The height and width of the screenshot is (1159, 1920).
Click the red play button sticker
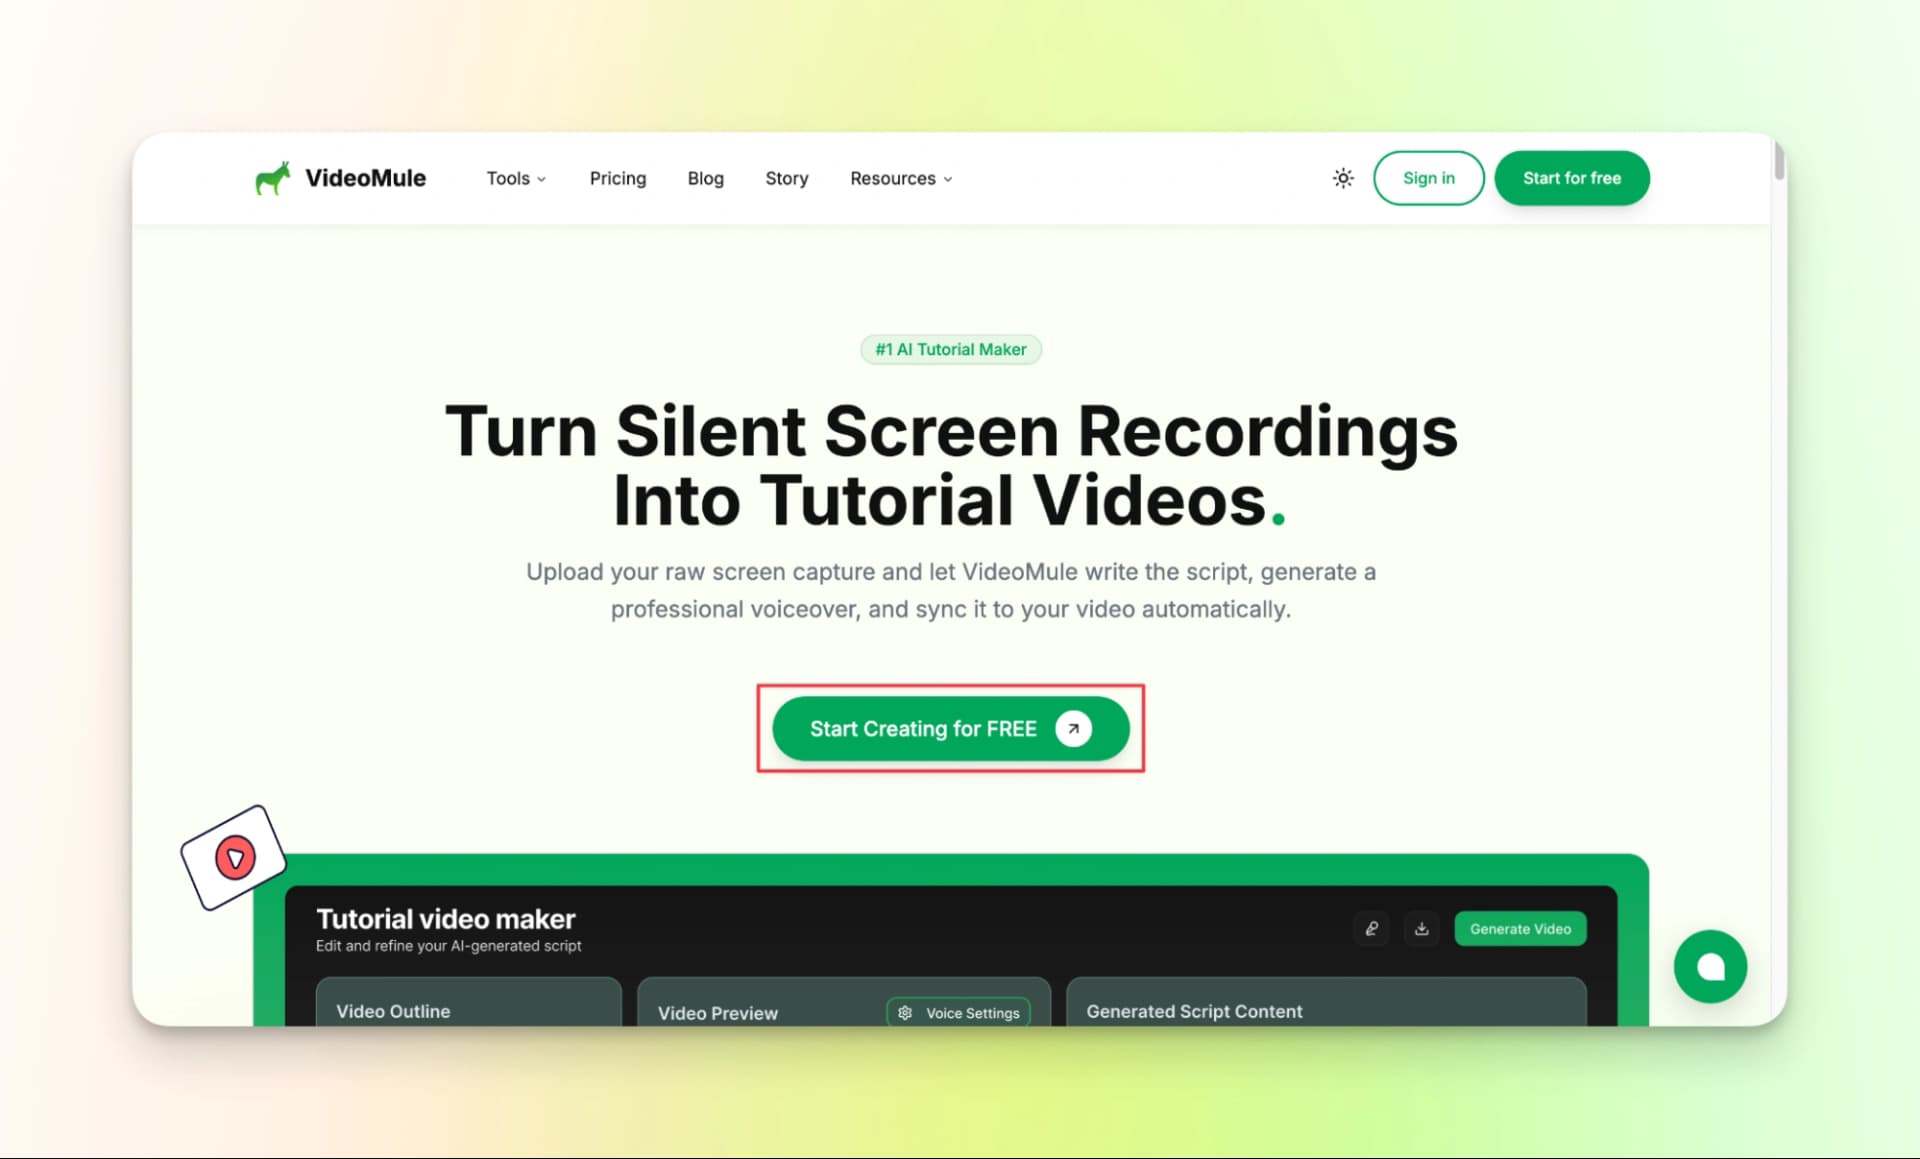click(236, 855)
